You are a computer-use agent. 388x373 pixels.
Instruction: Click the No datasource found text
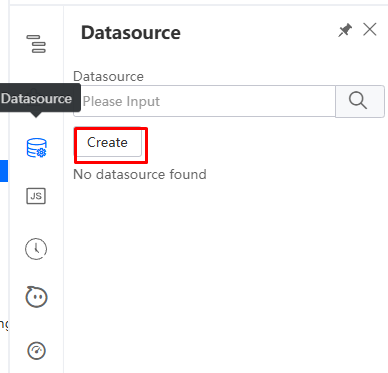point(140,174)
